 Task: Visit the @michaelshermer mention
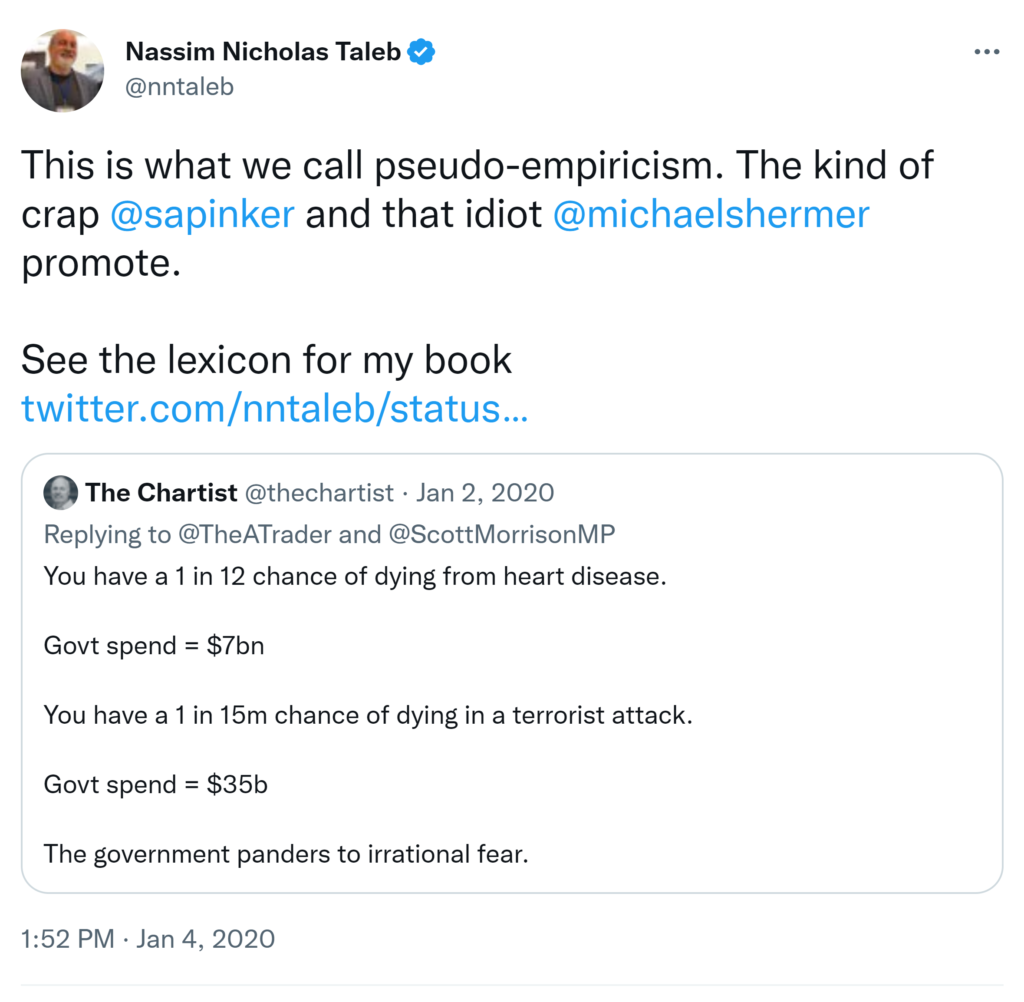coord(710,215)
